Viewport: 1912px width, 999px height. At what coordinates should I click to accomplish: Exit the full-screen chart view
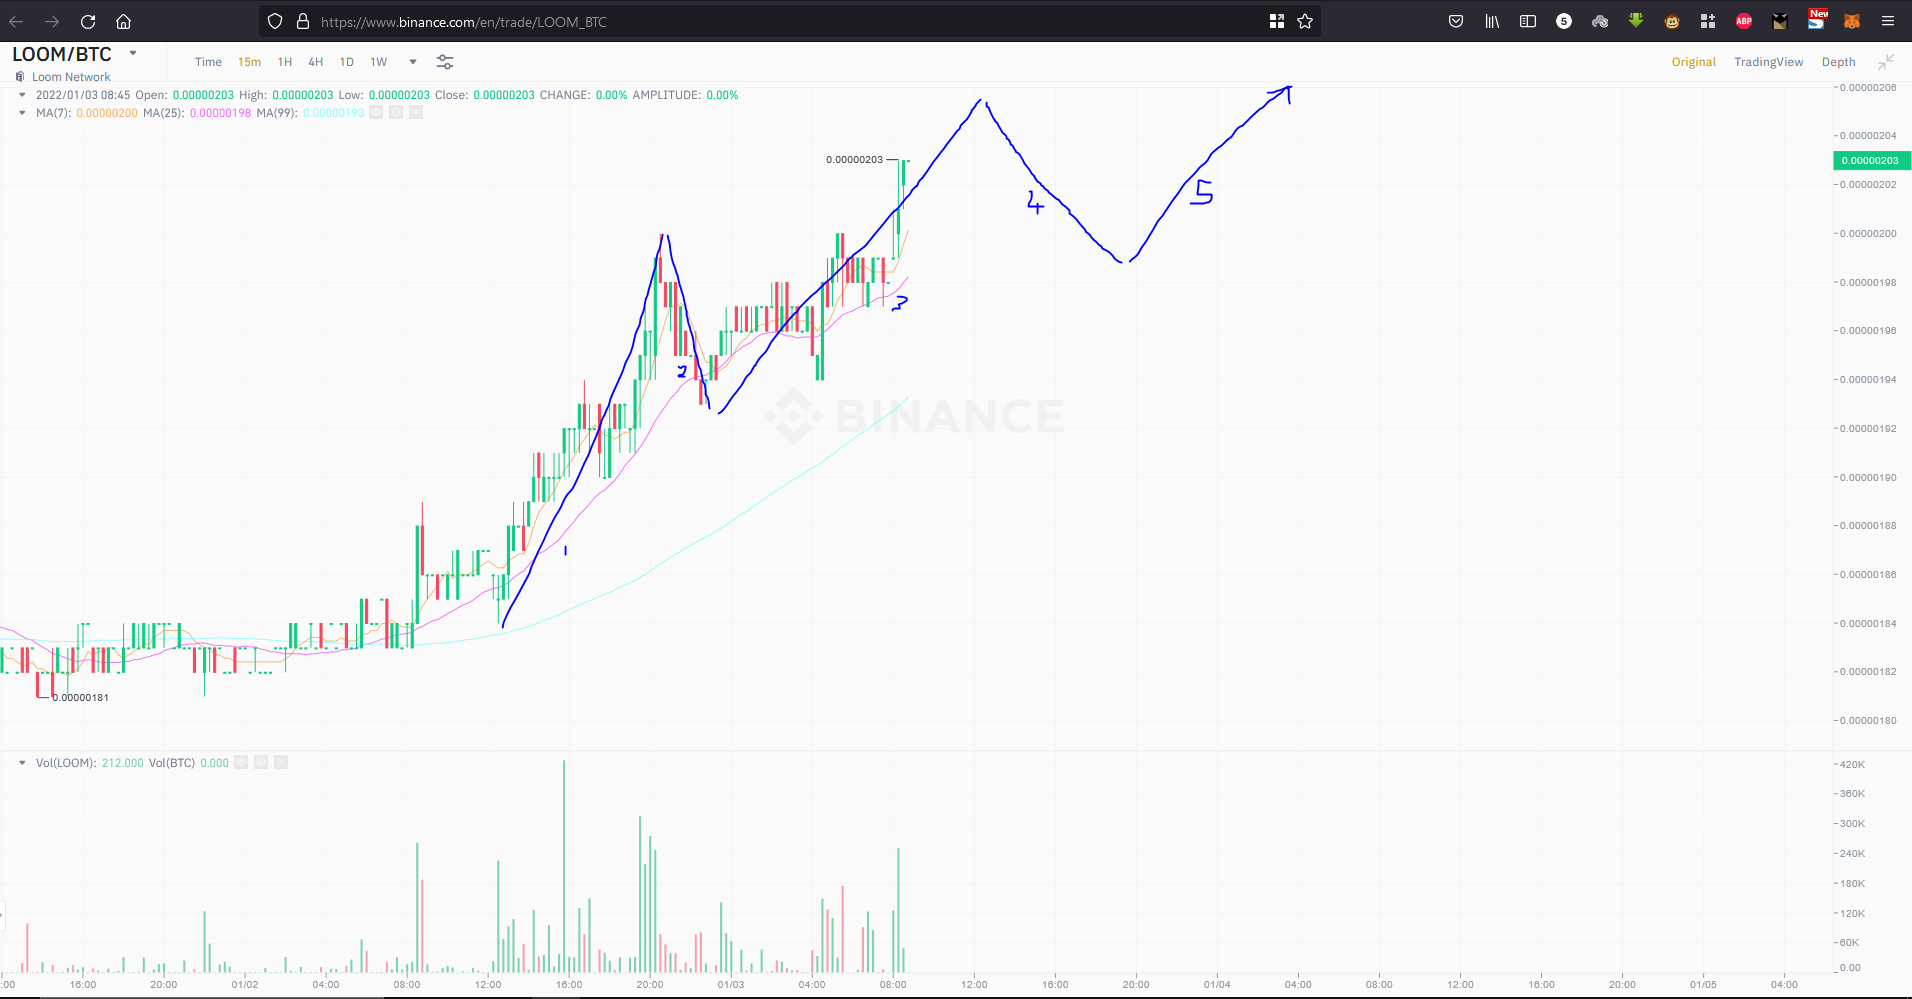(1886, 62)
